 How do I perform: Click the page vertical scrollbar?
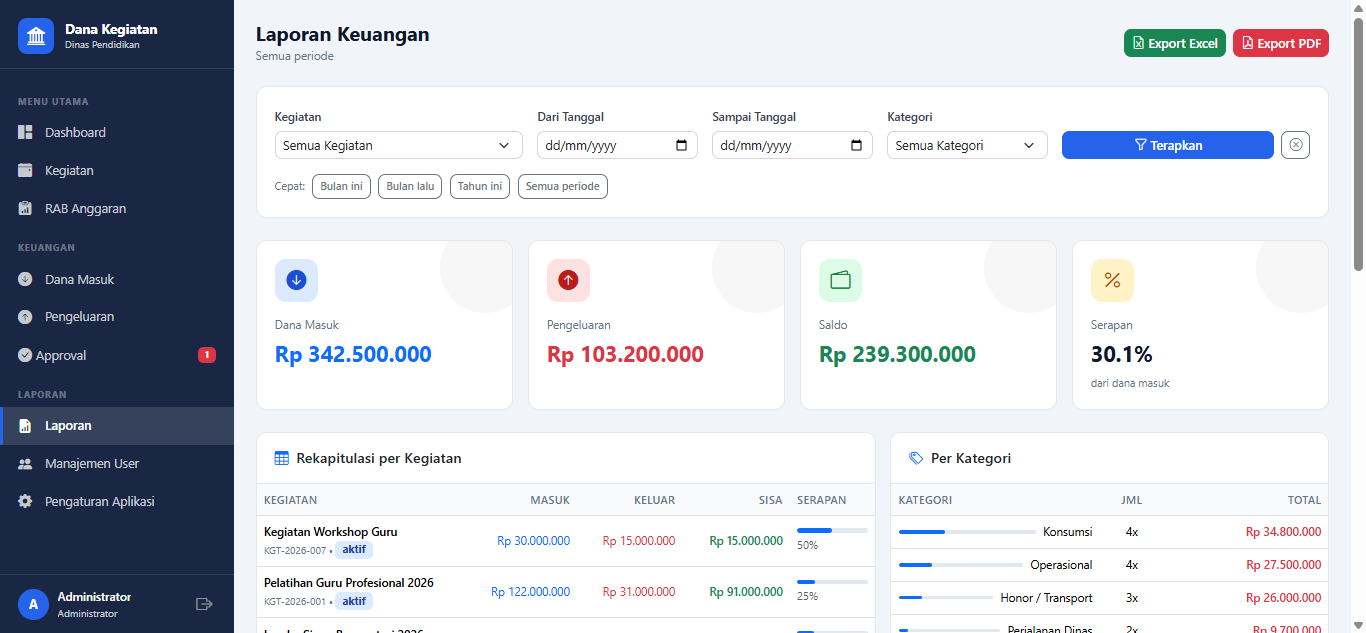[1358, 145]
